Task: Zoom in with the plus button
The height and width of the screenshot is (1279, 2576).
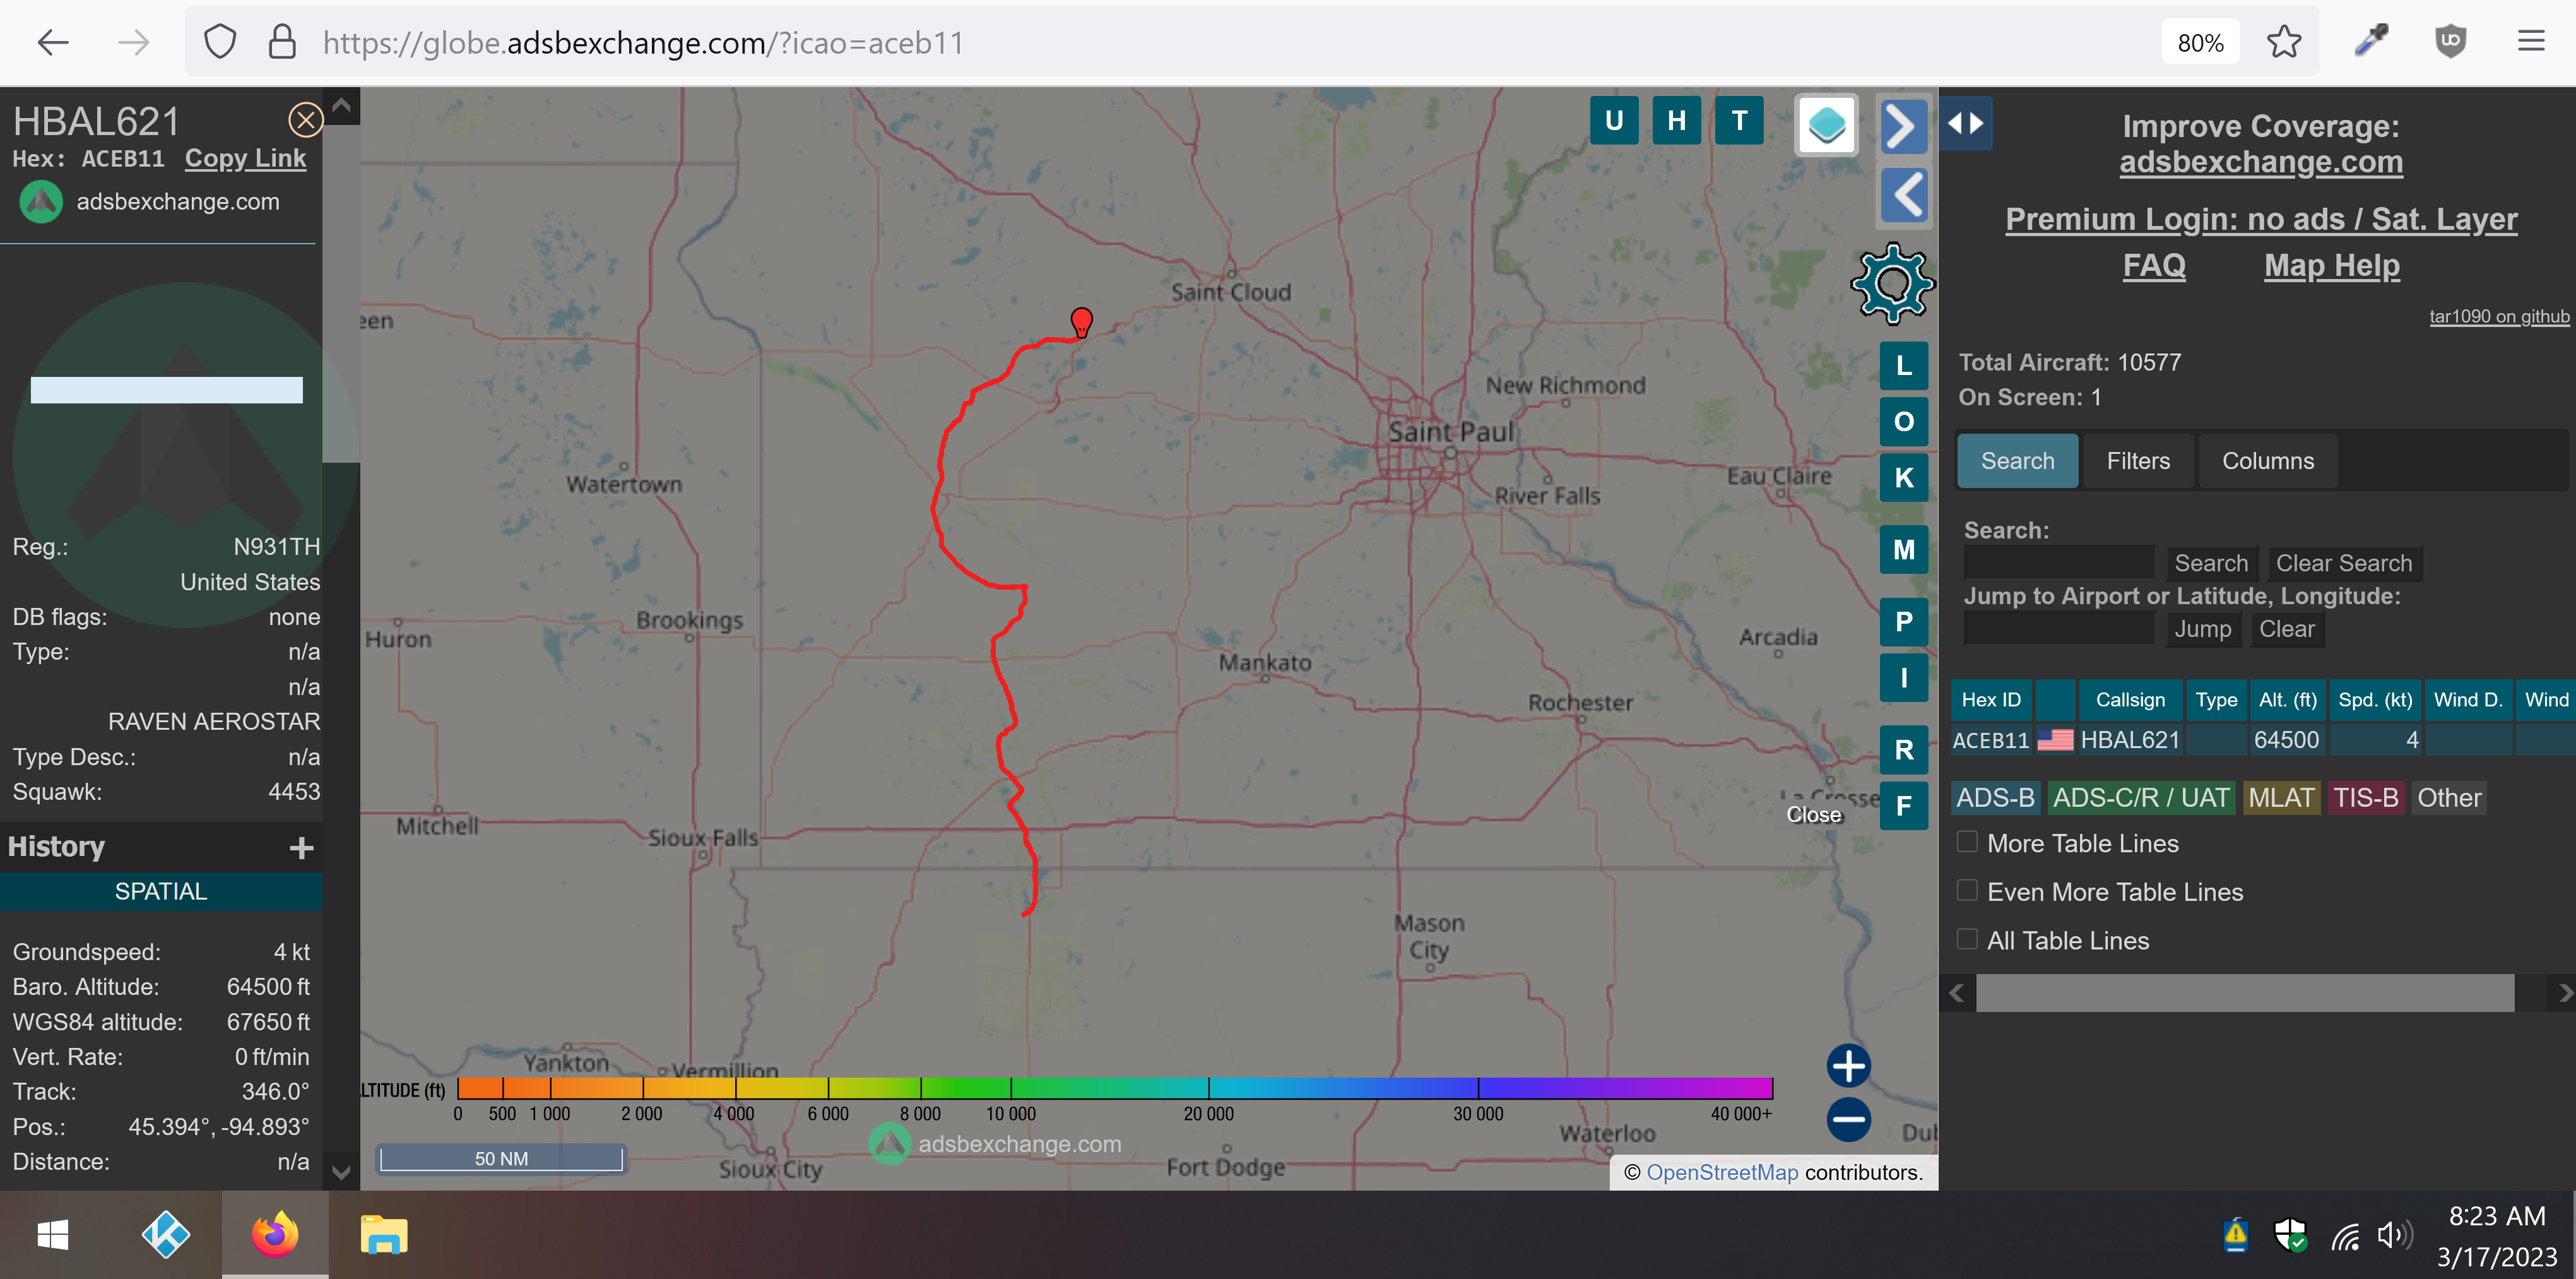Action: point(1848,1066)
